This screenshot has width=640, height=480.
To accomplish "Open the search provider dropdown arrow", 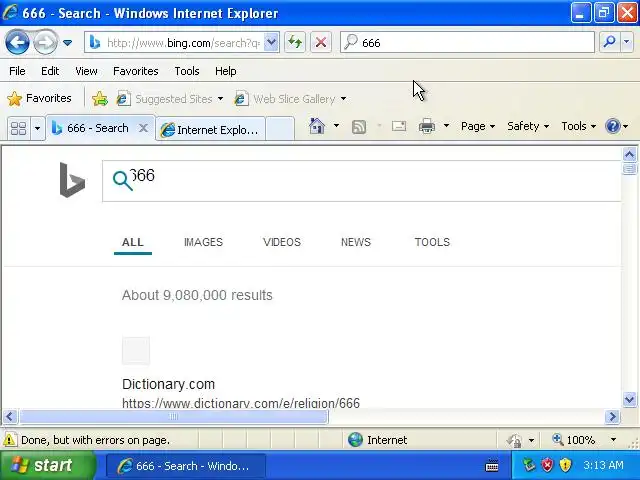I will pos(627,42).
